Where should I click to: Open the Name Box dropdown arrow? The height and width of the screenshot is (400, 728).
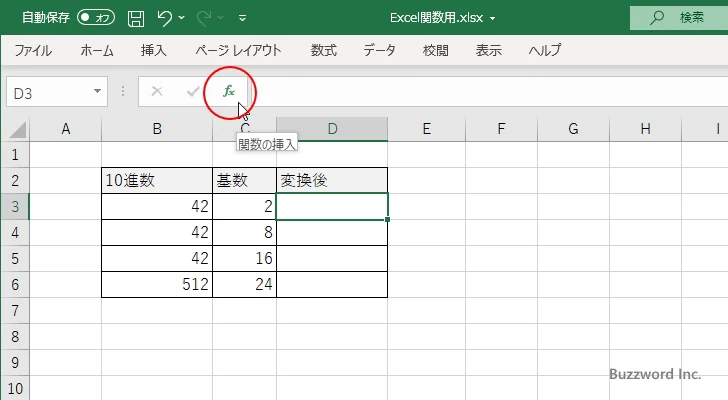(x=98, y=91)
